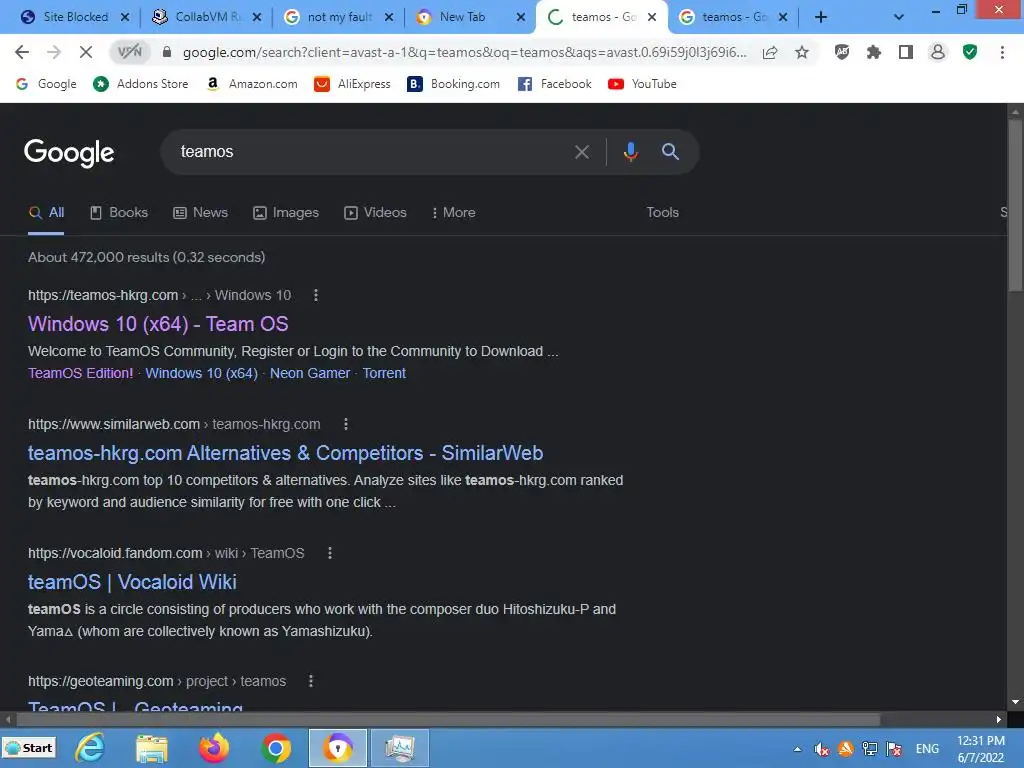Open options for similarweb.com result
Screen dimensions: 1024x768
tap(346, 424)
